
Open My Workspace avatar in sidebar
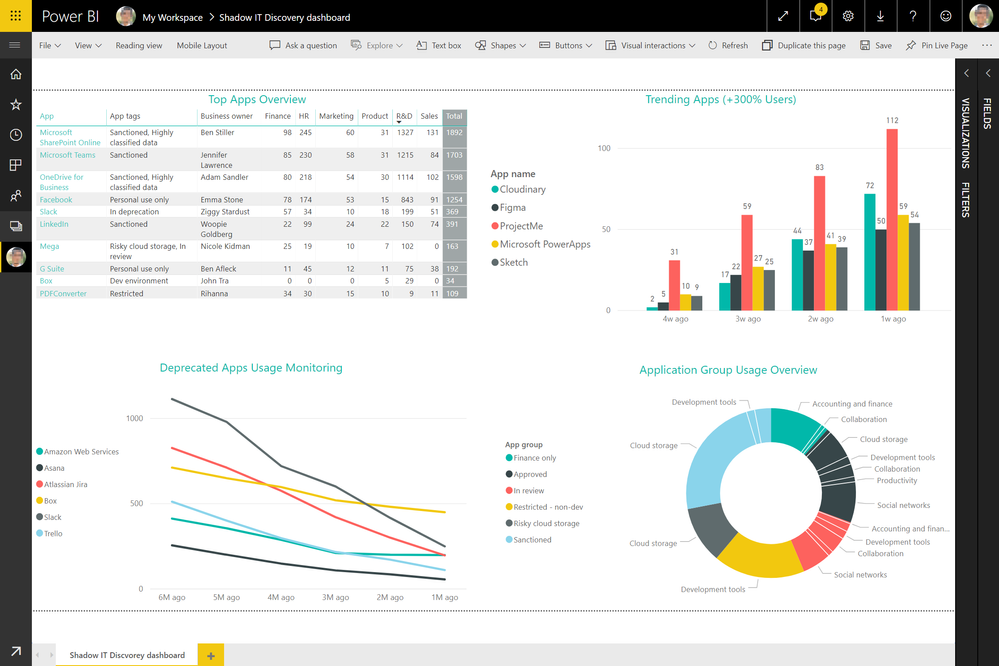tap(16, 257)
